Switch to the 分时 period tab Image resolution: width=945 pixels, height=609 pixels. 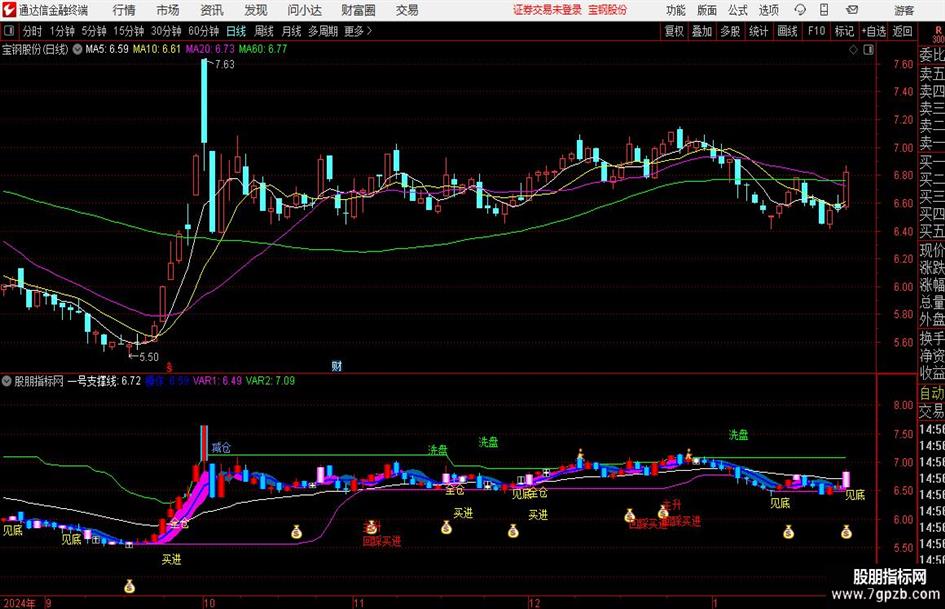point(32,31)
